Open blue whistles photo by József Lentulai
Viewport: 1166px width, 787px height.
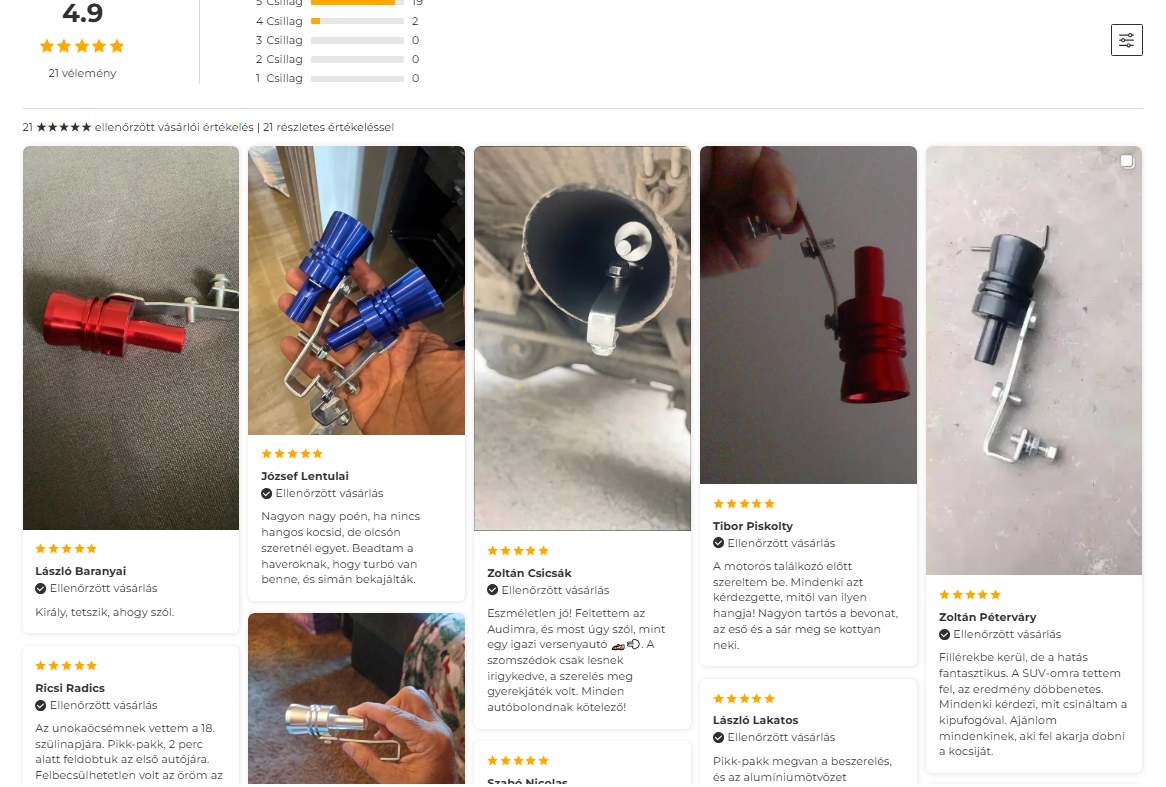click(x=356, y=290)
